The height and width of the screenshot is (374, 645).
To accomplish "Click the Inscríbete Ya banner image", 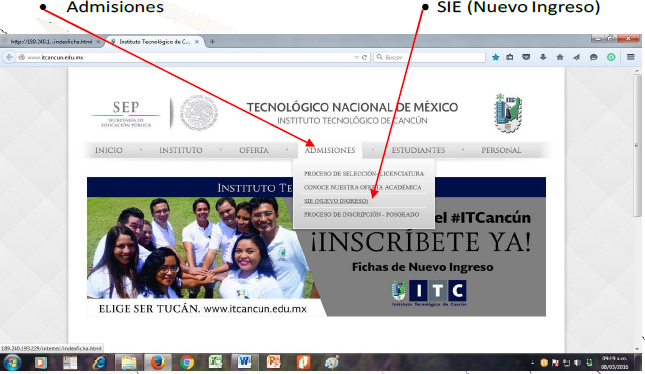I will coord(316,247).
